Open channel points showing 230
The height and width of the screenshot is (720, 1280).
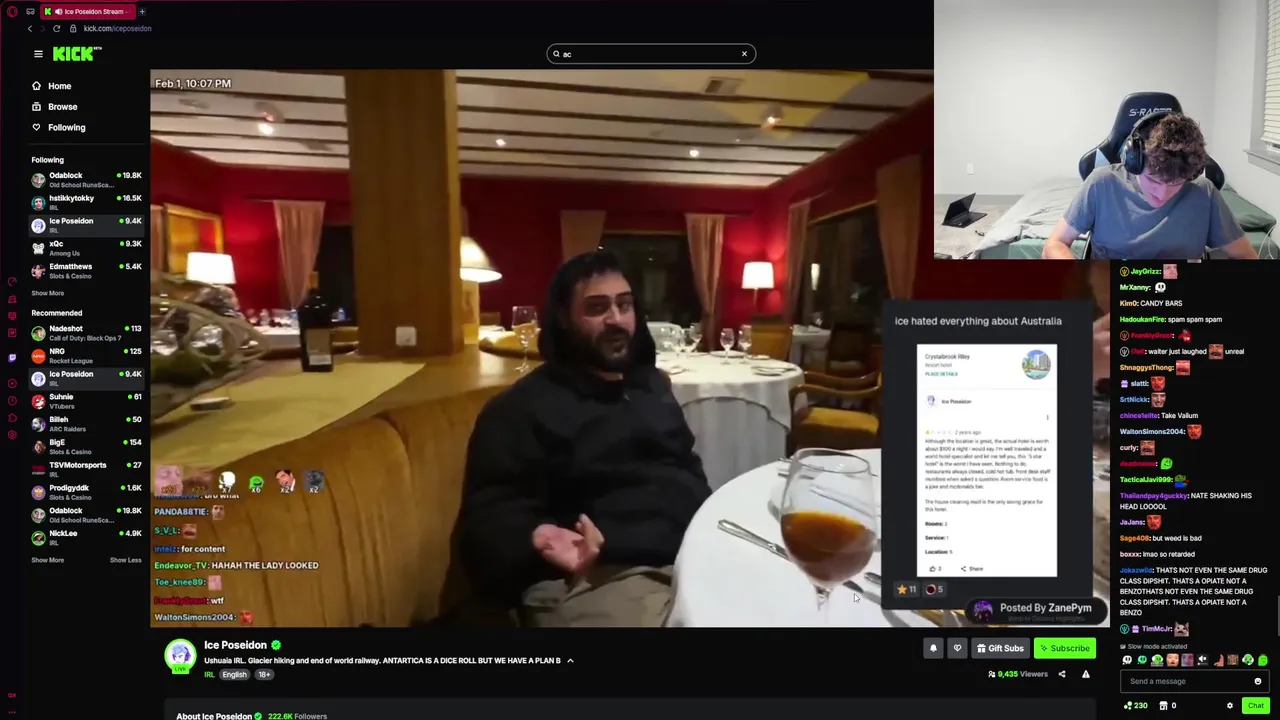pyautogui.click(x=1134, y=706)
